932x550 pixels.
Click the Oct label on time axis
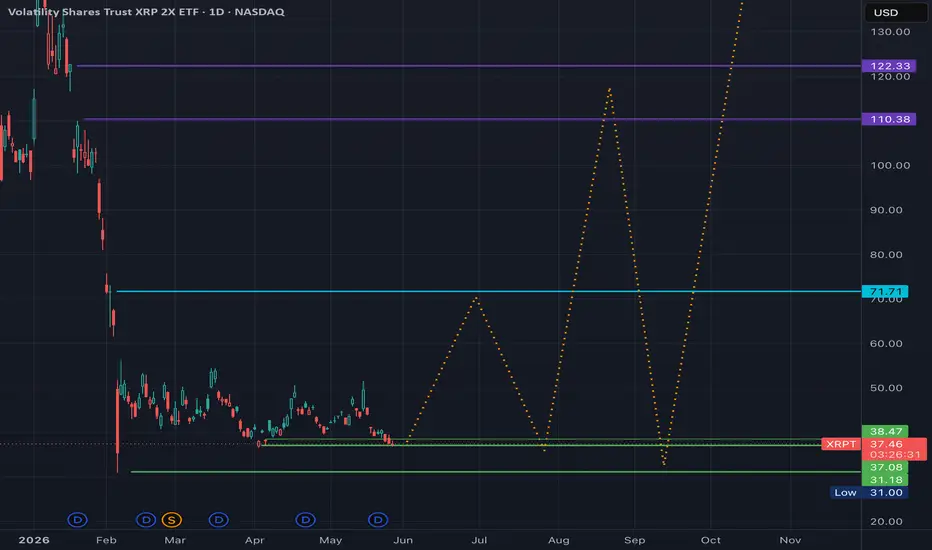[710, 540]
